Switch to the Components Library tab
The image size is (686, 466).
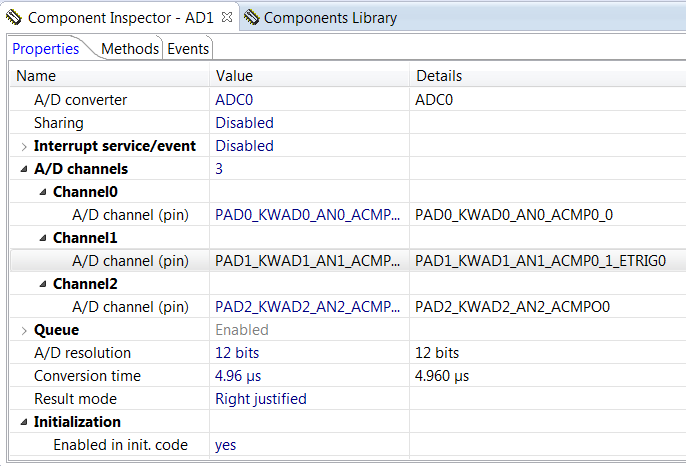pyautogui.click(x=329, y=18)
